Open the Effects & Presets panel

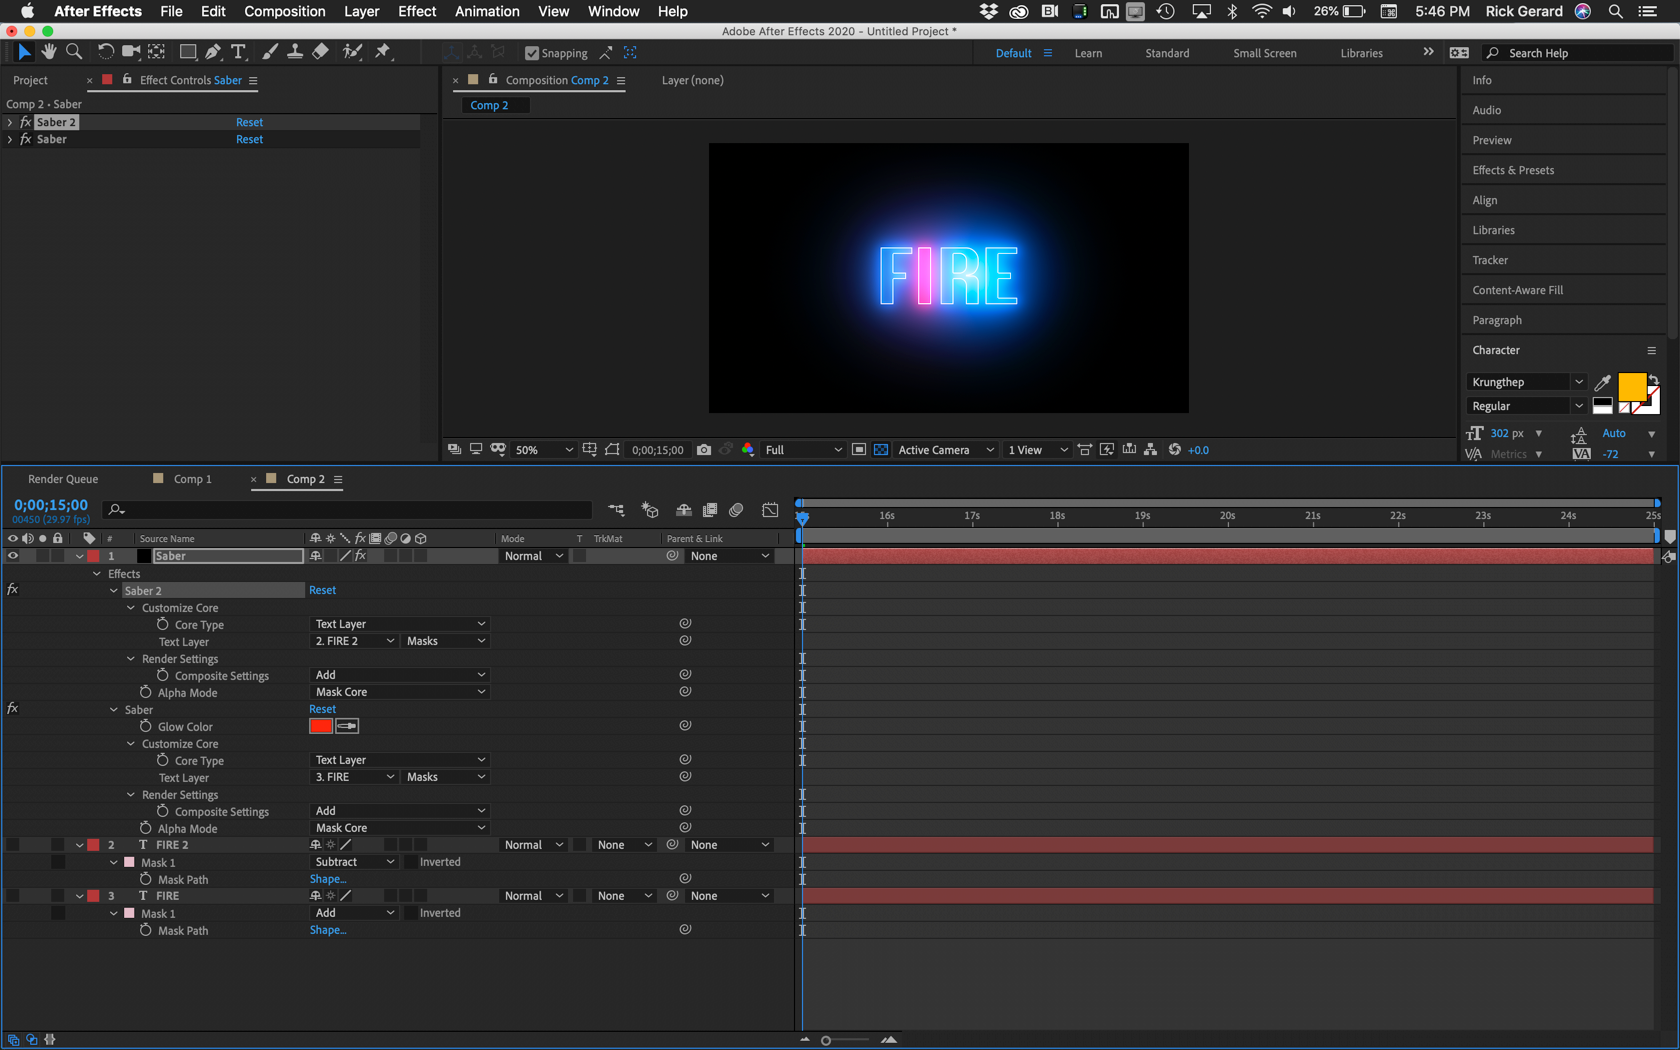pos(1513,170)
